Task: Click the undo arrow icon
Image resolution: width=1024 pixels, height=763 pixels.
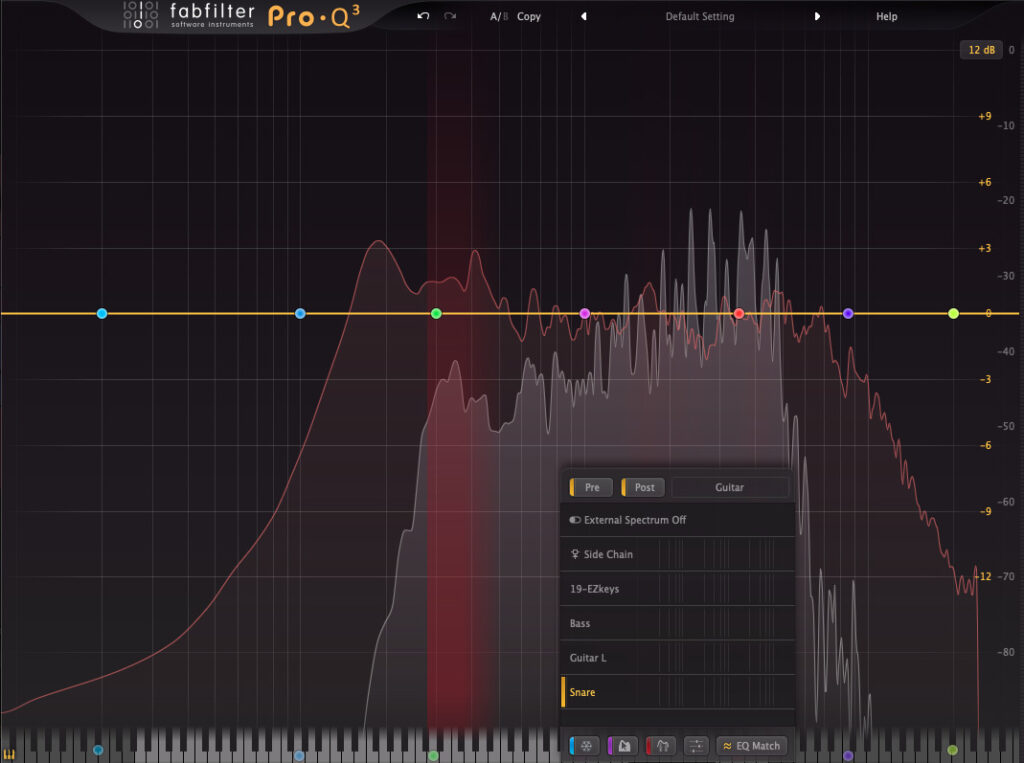Action: [424, 17]
